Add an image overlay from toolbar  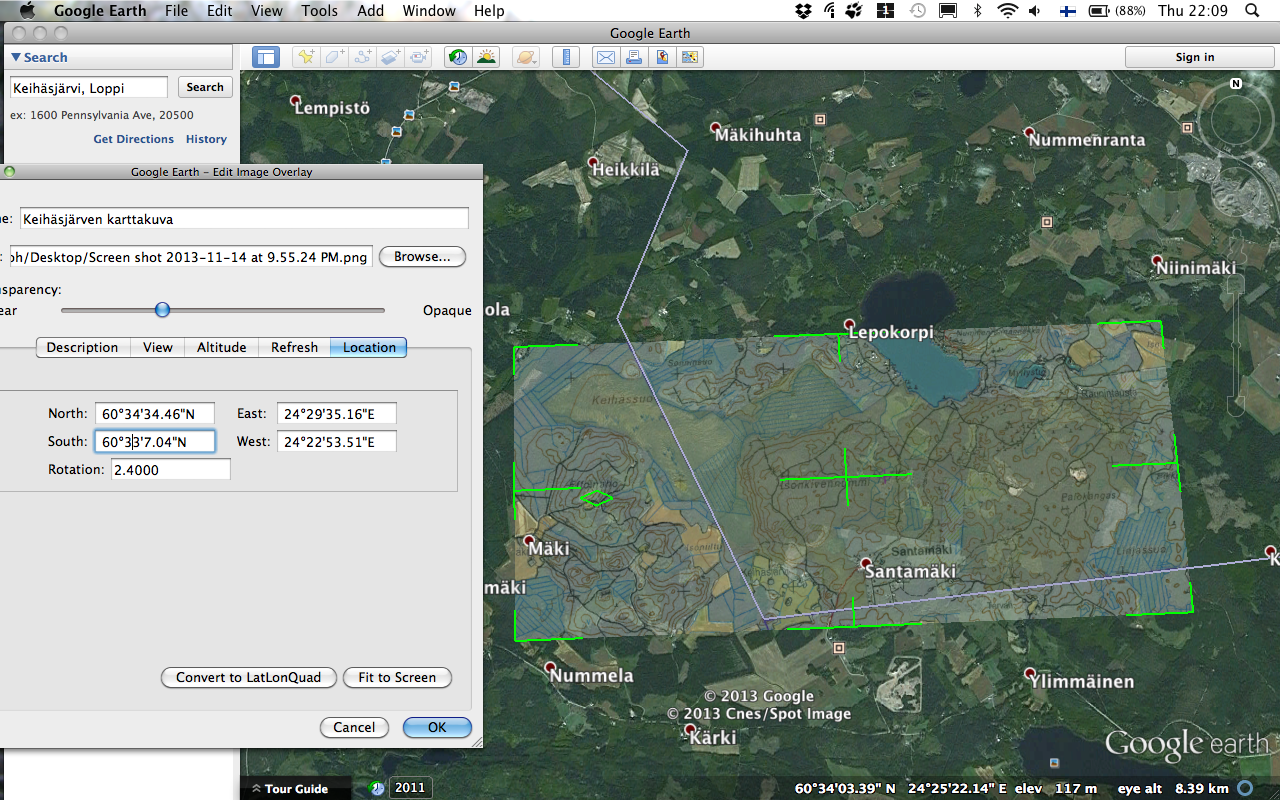pos(392,57)
